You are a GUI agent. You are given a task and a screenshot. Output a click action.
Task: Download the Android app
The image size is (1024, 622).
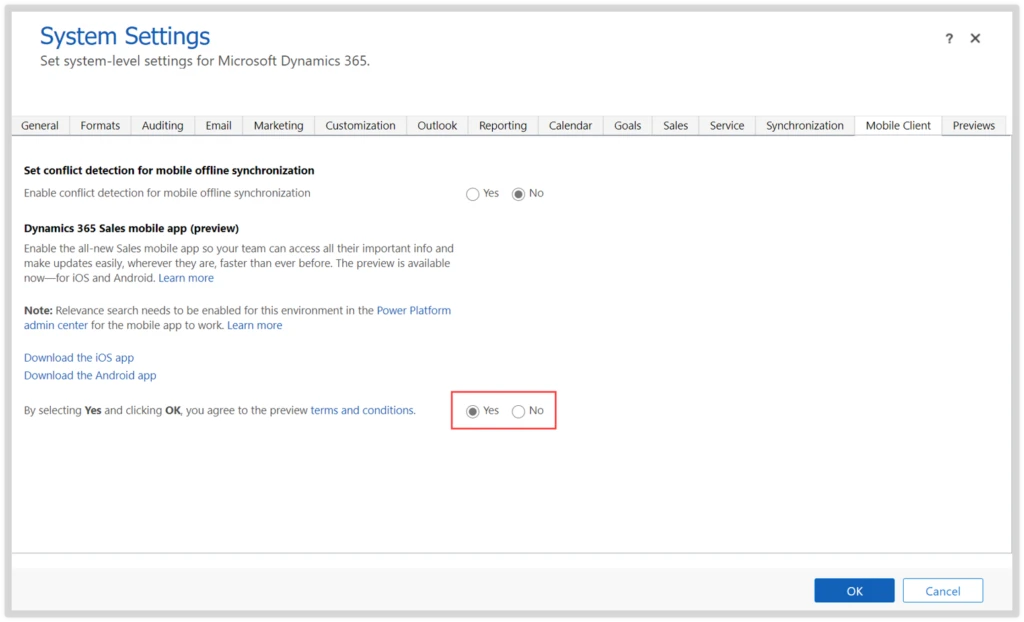pyautogui.click(x=89, y=375)
